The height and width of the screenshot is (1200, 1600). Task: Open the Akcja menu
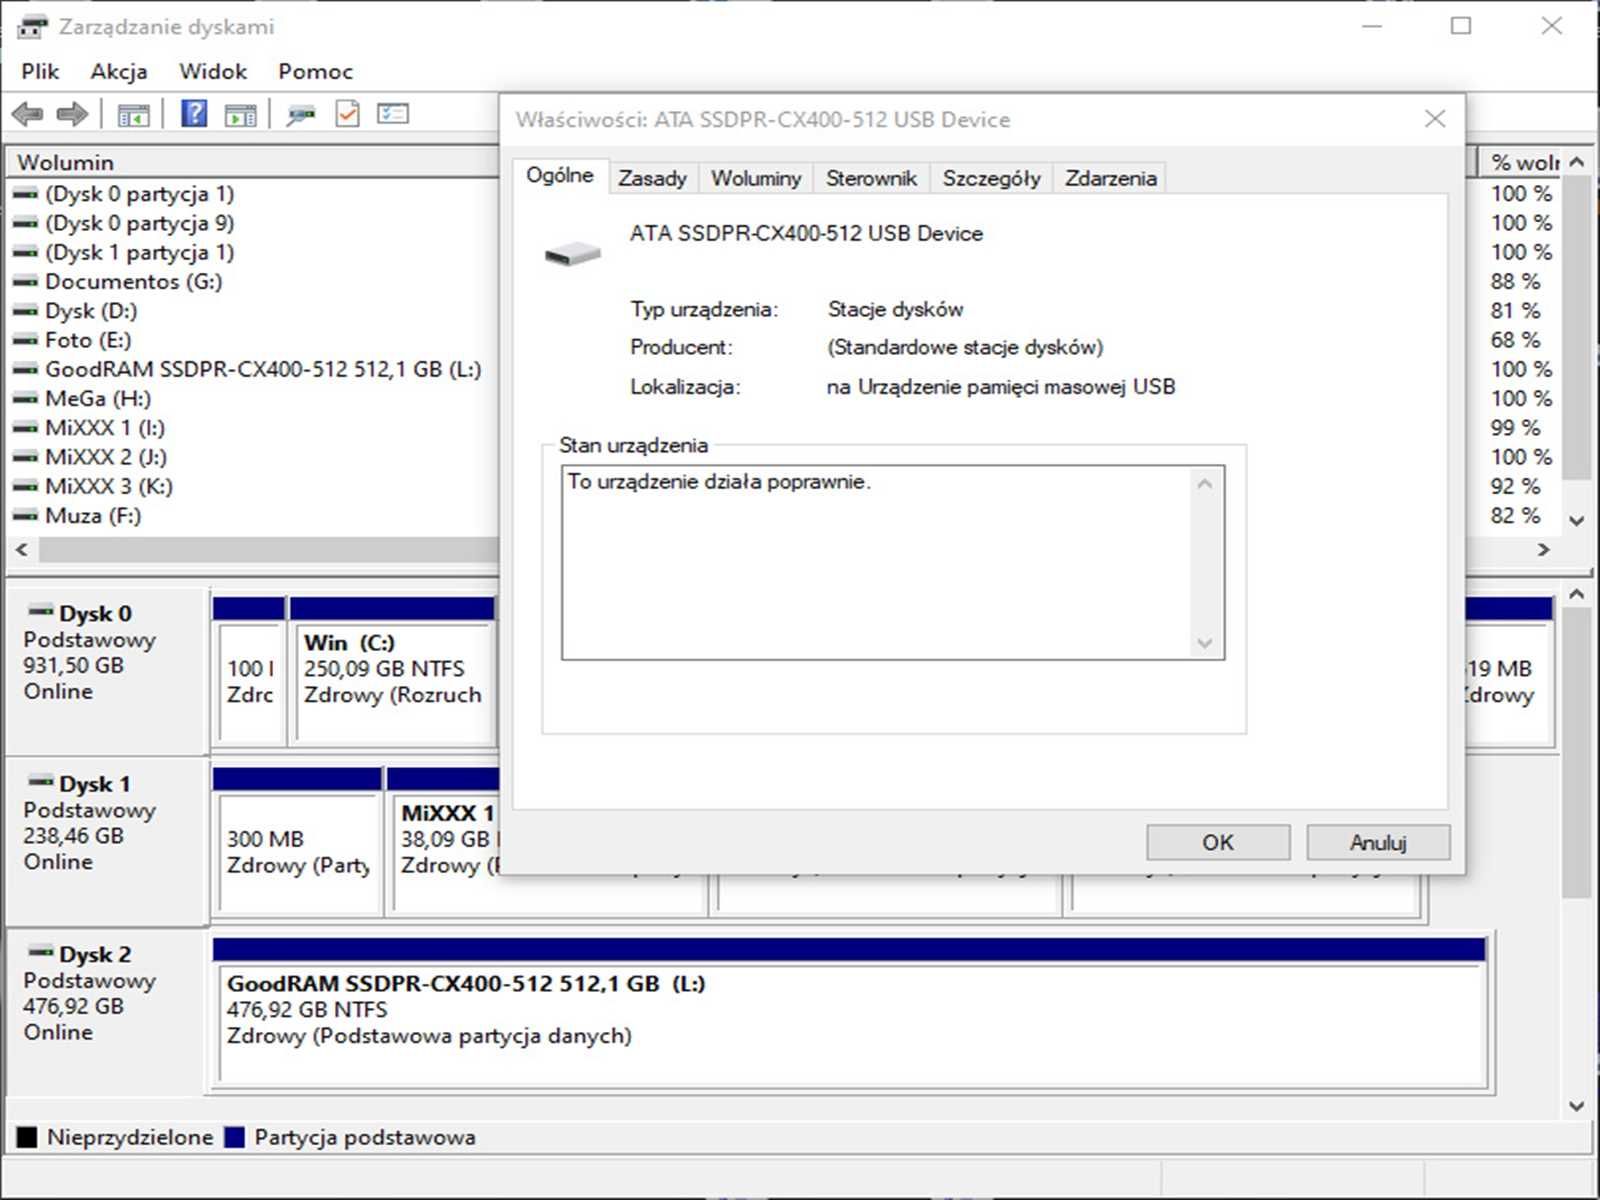click(x=119, y=72)
